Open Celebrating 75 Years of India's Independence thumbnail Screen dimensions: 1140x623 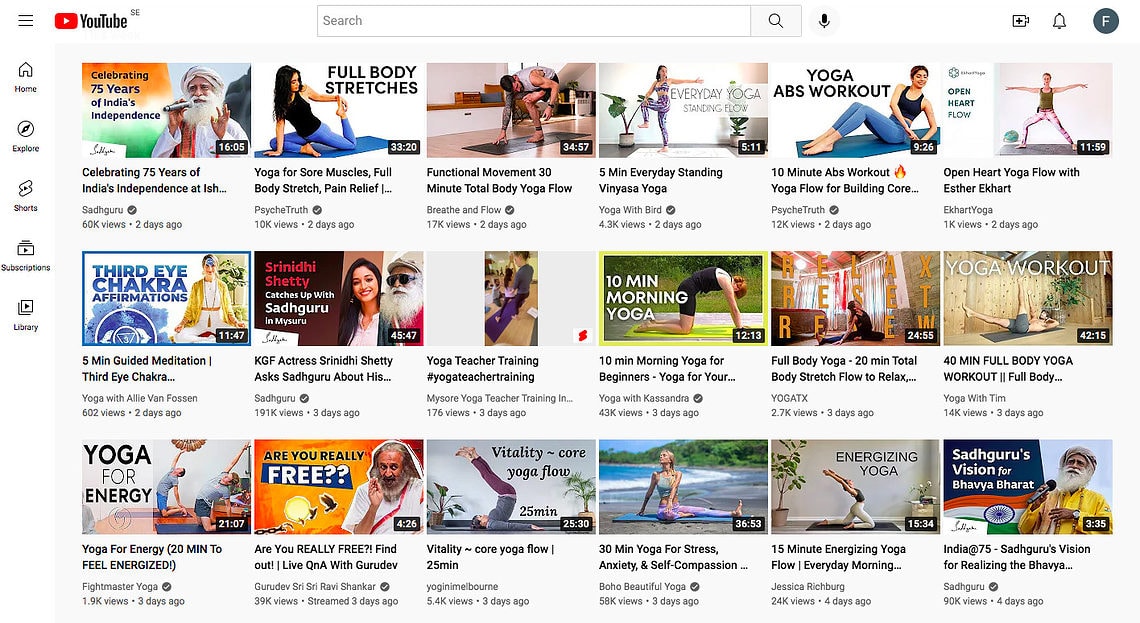point(166,110)
